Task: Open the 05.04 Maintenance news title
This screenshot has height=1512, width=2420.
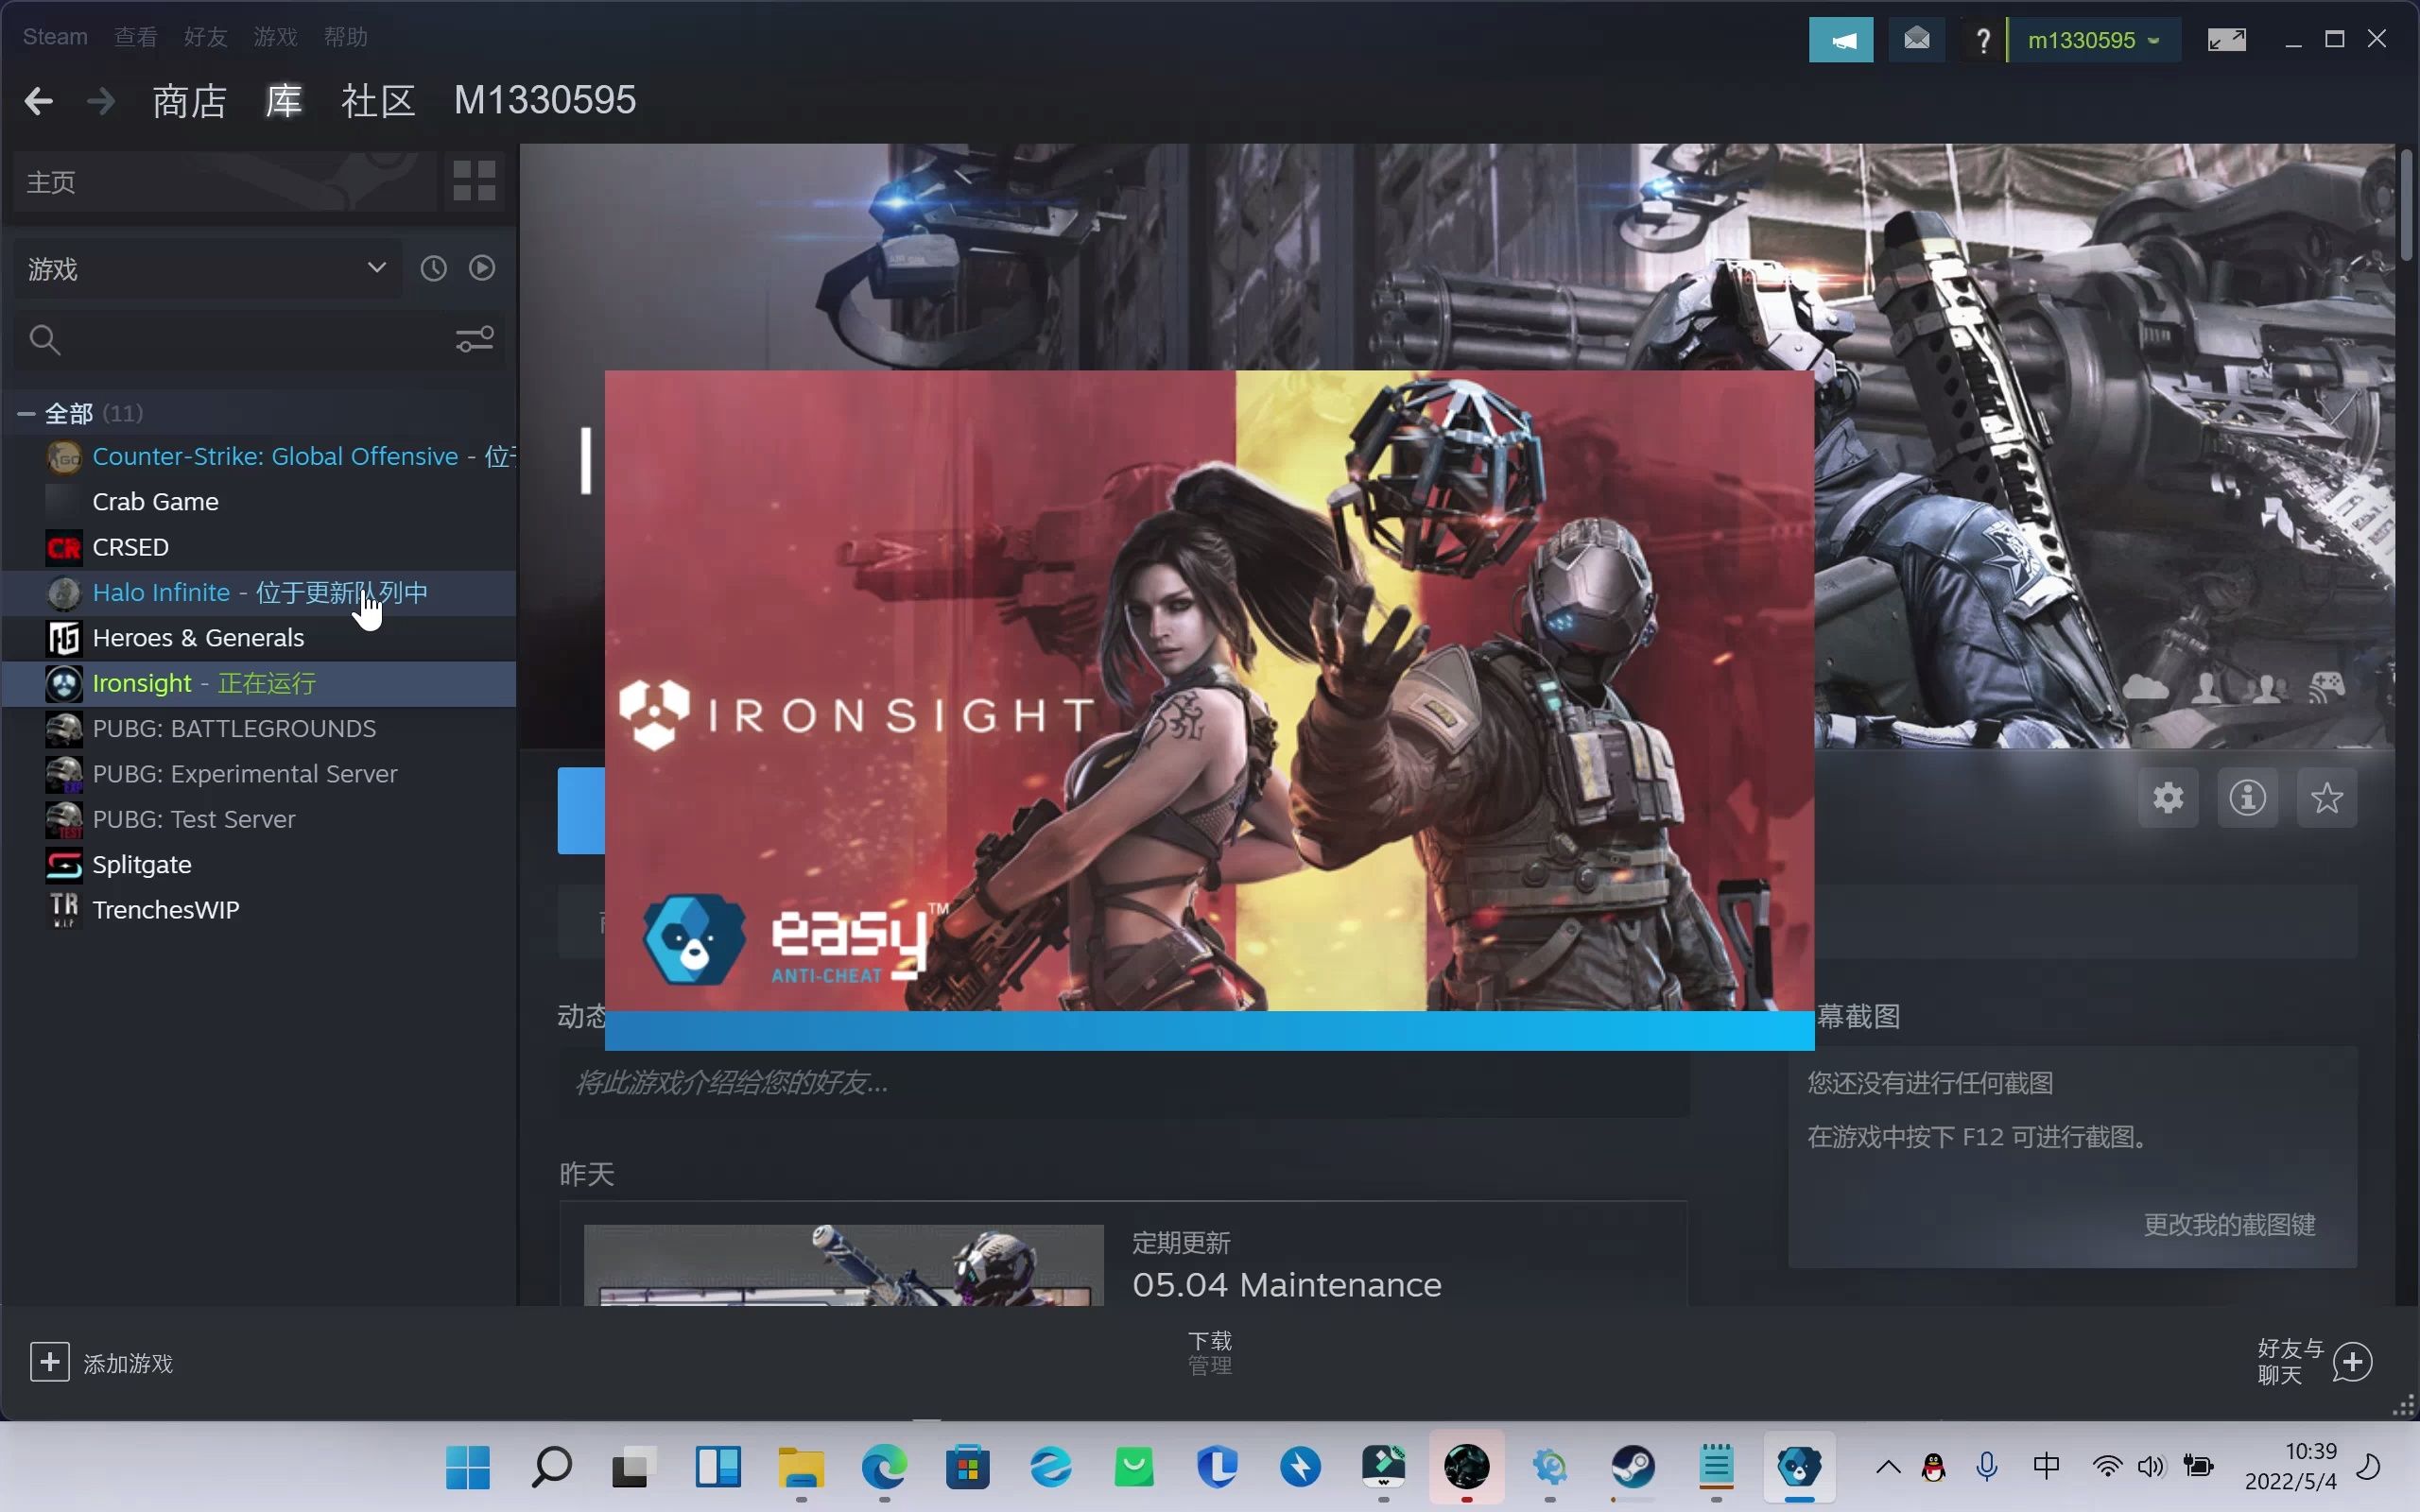Action: [1286, 1284]
